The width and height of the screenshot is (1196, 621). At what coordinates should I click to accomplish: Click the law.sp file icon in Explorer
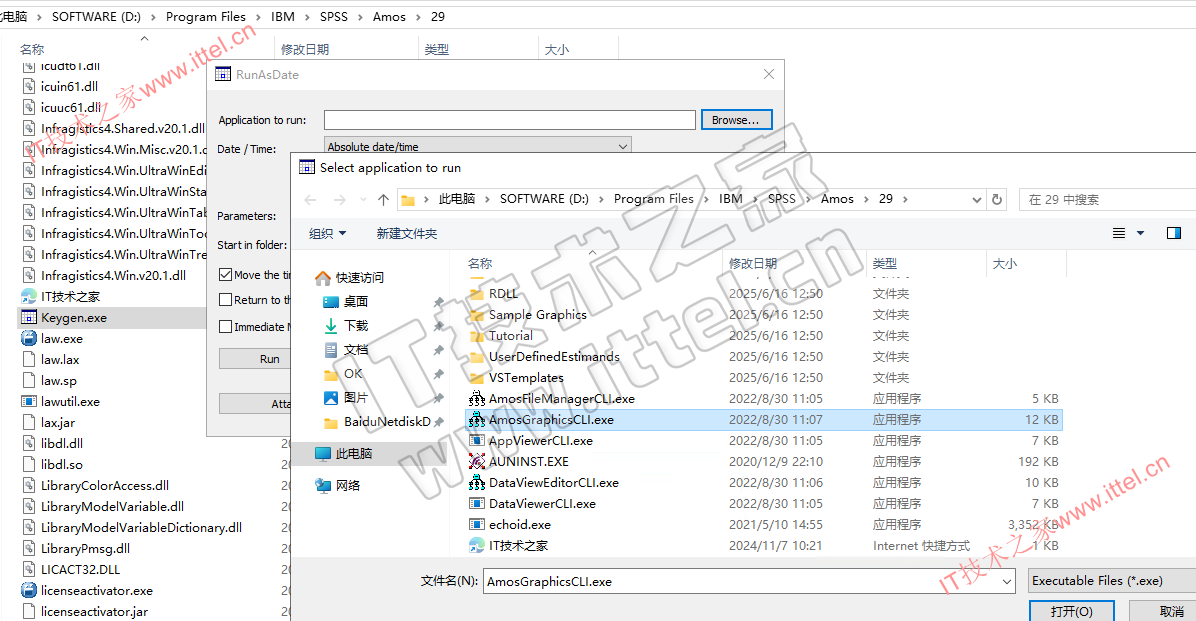click(29, 381)
